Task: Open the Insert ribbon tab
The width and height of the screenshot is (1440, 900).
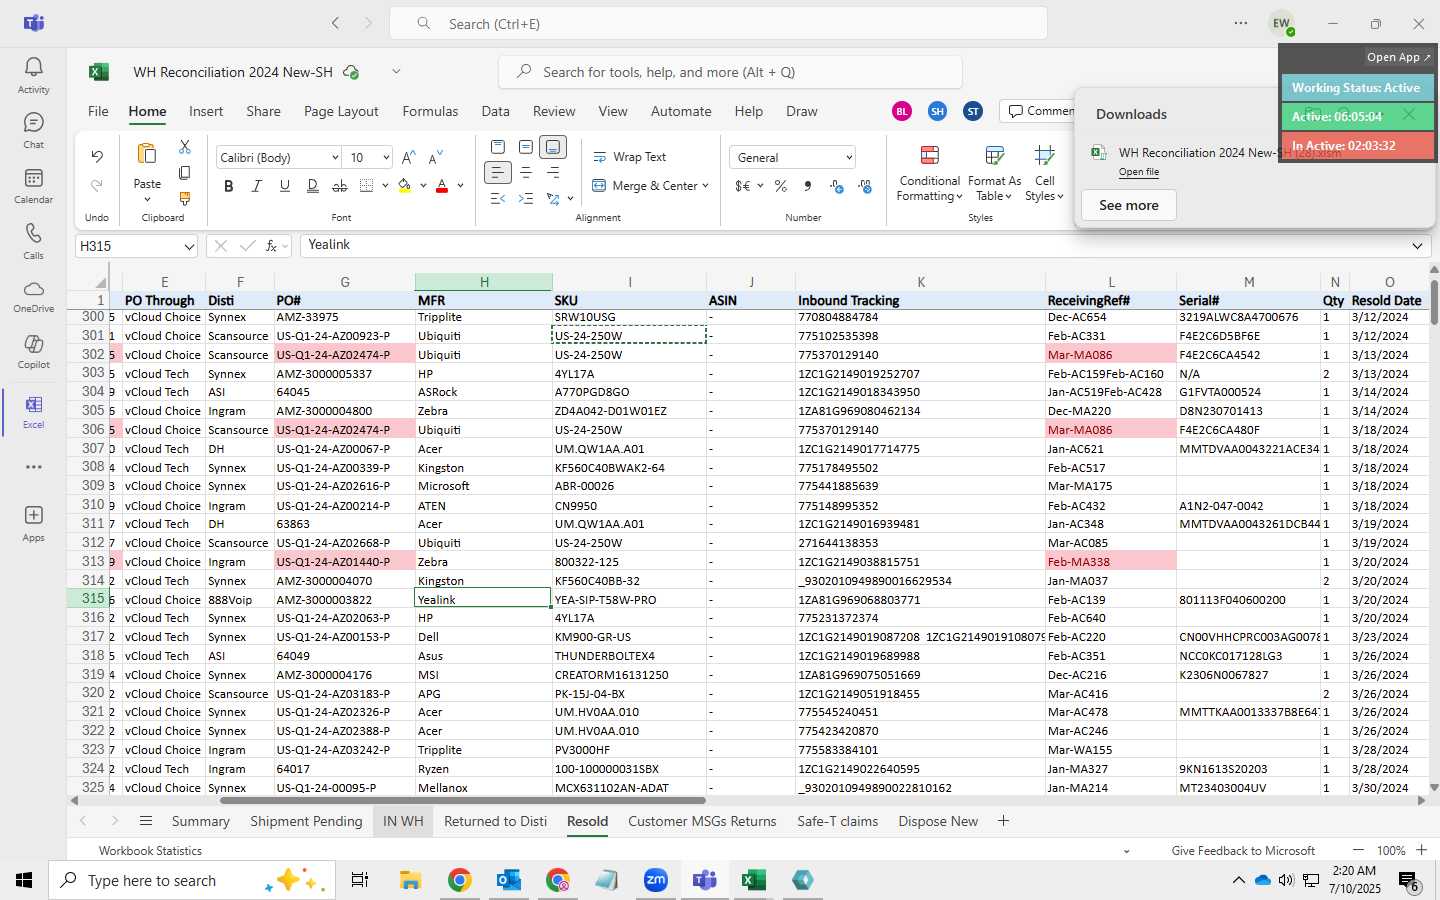Action: pos(206,111)
